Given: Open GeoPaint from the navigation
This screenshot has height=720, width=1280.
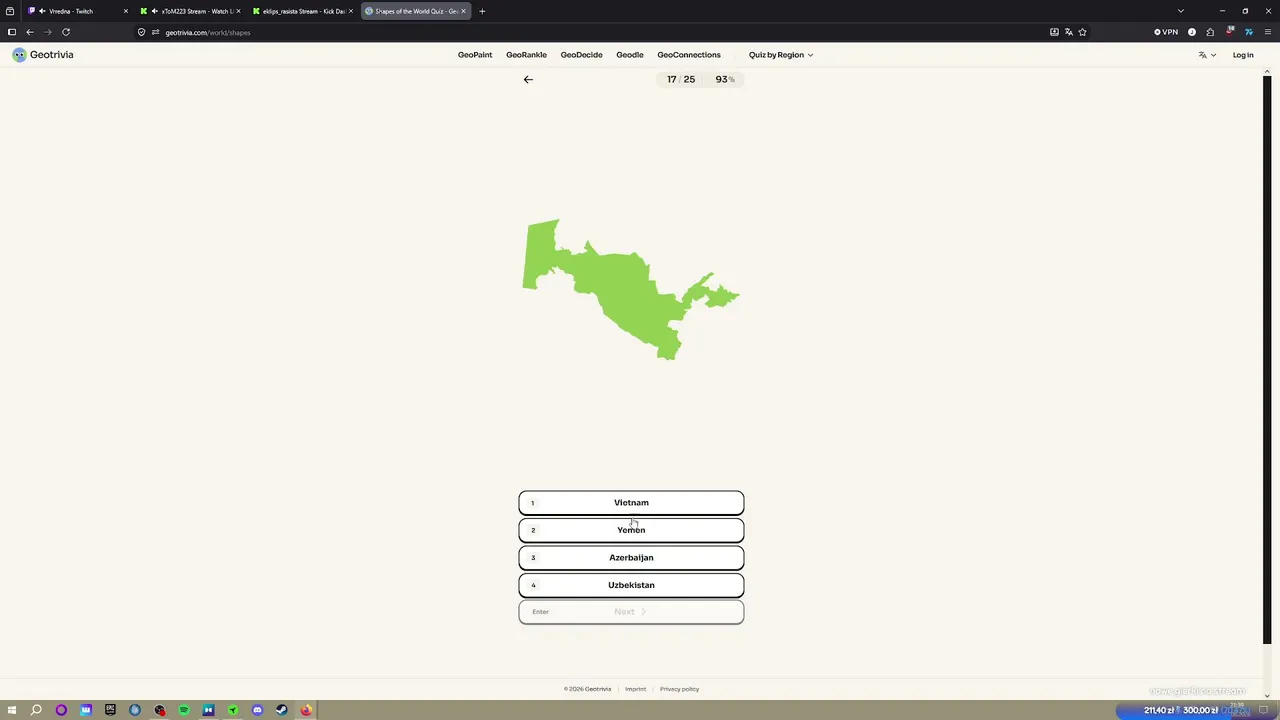Looking at the screenshot, I should click(x=475, y=55).
